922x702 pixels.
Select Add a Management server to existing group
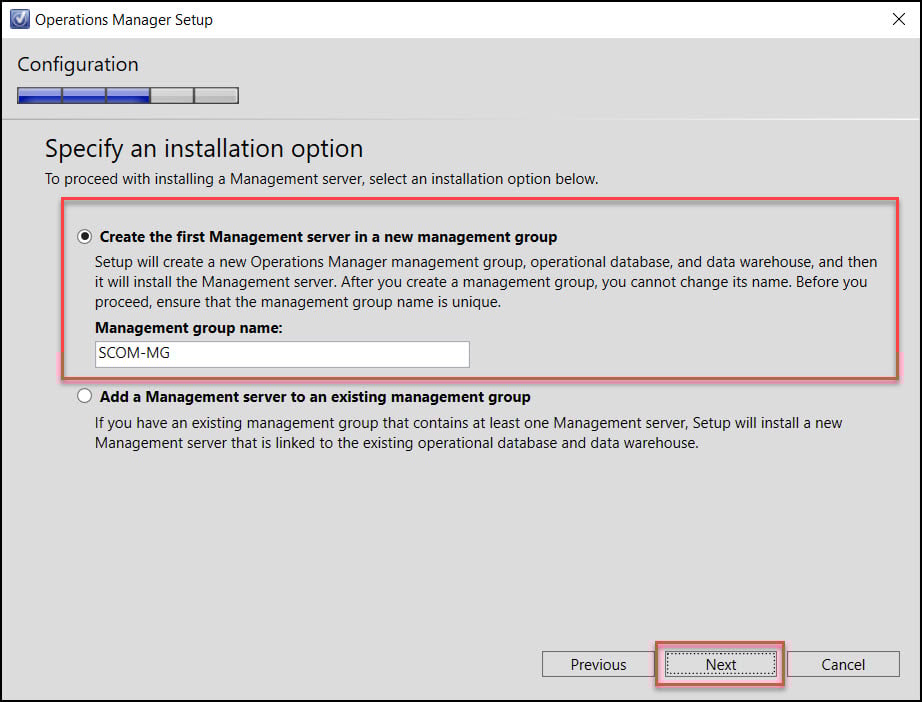(85, 396)
